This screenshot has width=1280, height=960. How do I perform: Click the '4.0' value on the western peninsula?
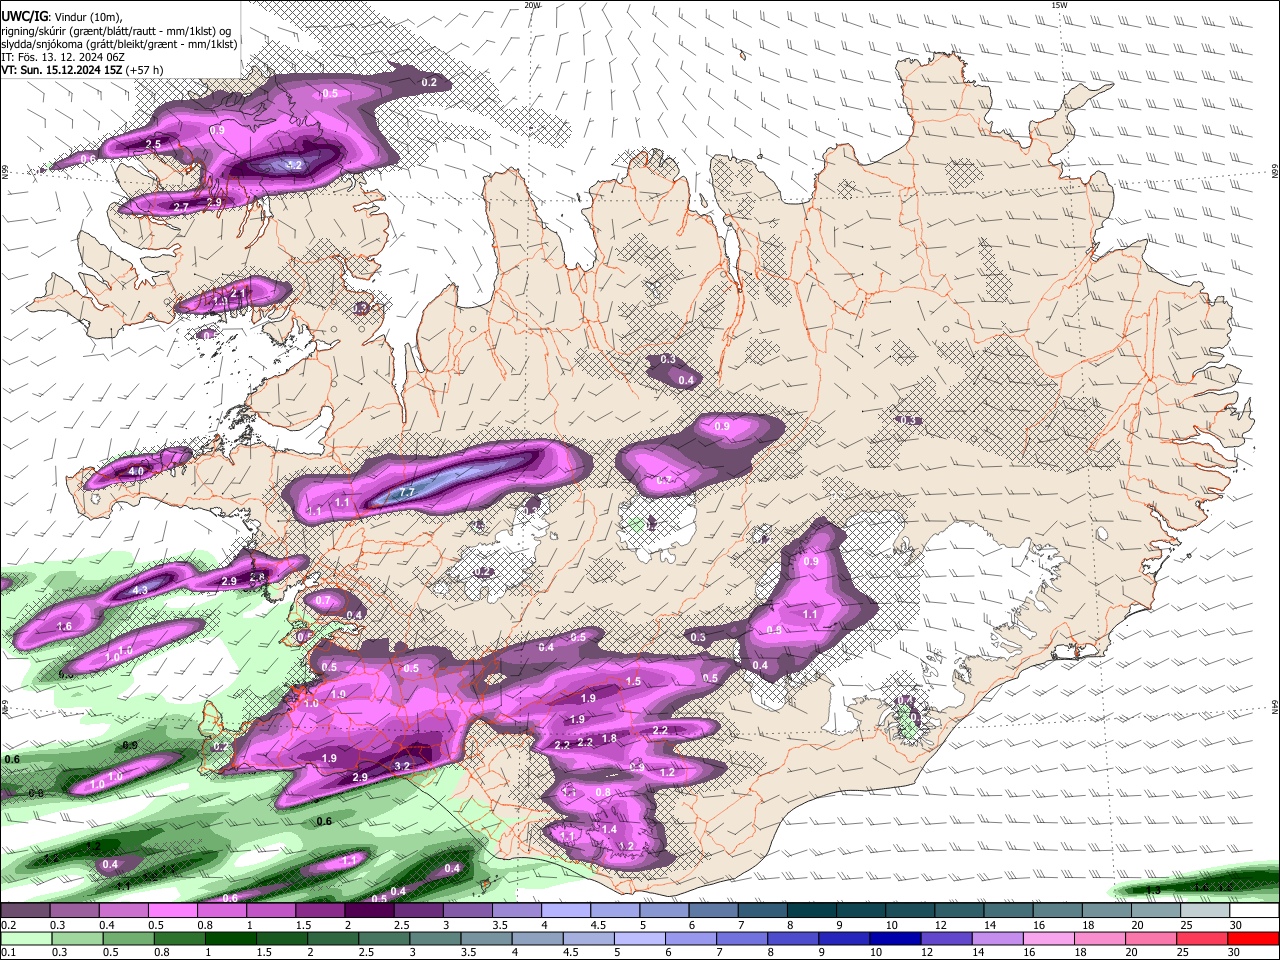137,471
